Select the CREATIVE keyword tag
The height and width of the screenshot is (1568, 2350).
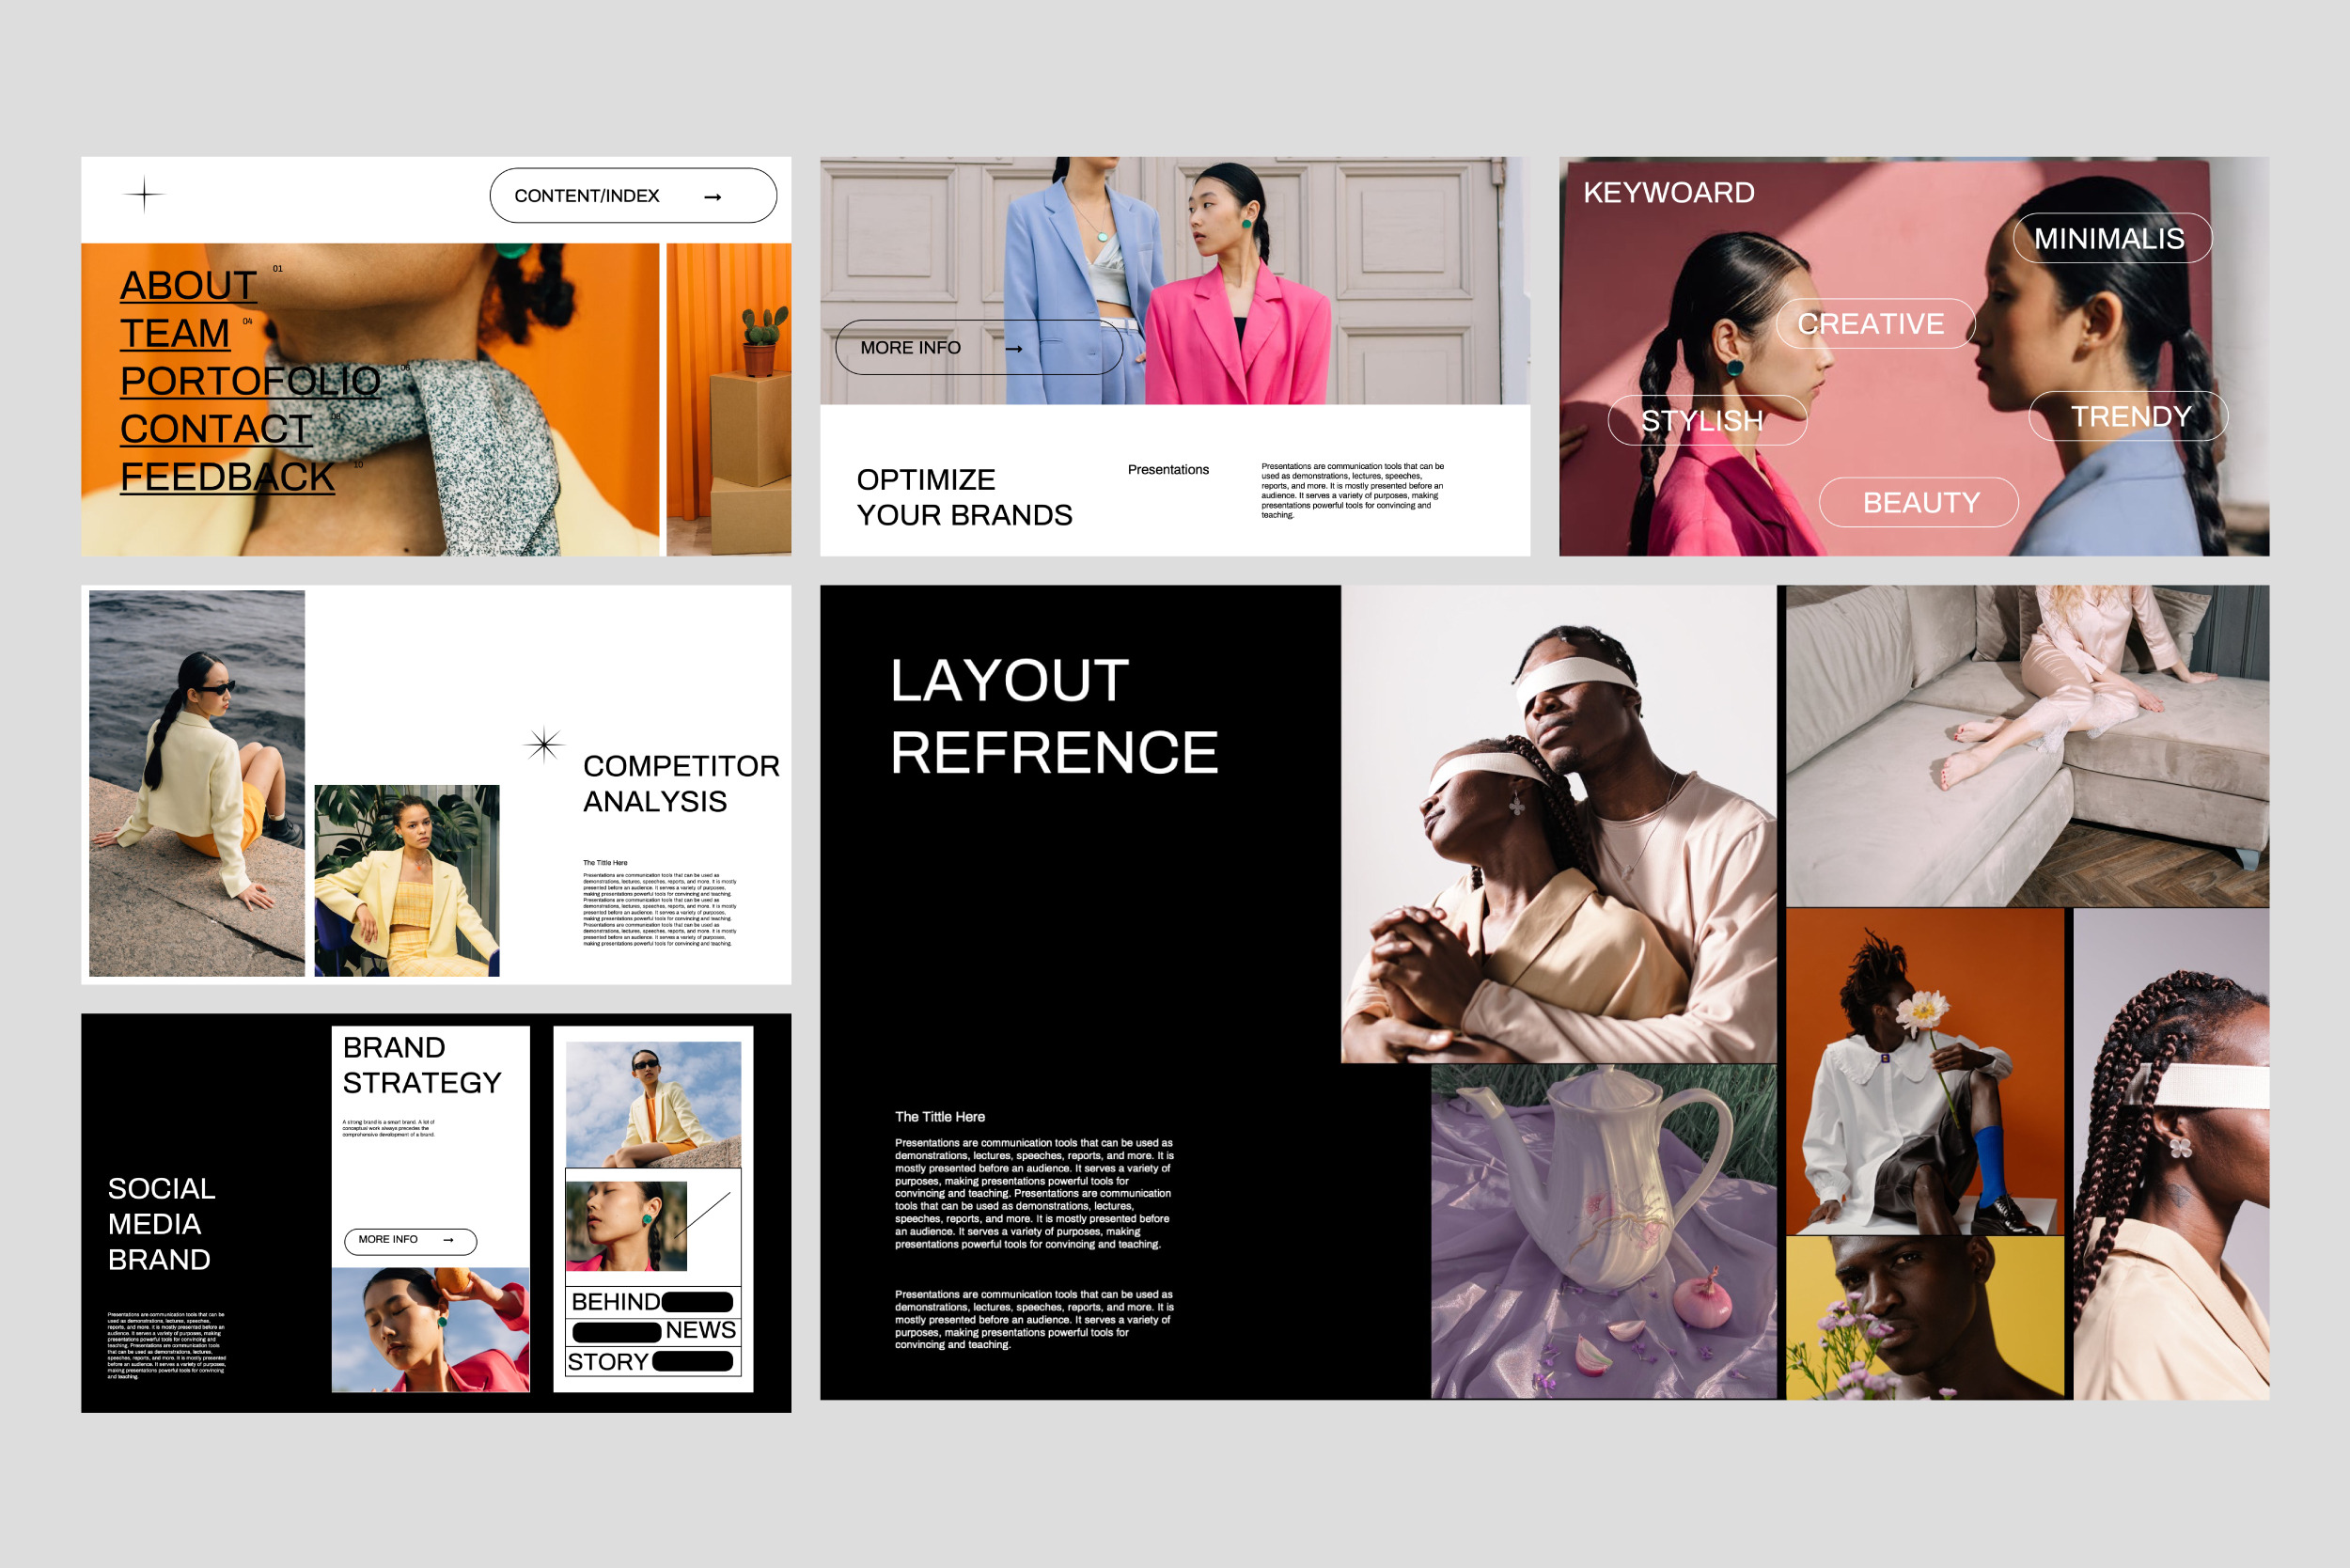point(1874,323)
